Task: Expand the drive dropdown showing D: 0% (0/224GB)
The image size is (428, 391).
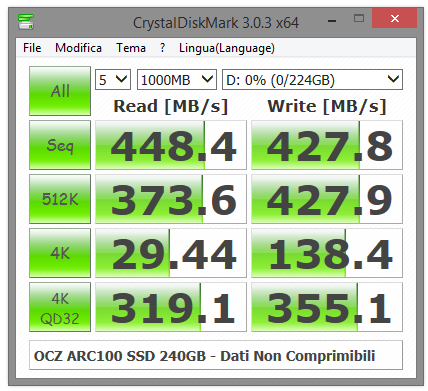Action: [x=312, y=80]
